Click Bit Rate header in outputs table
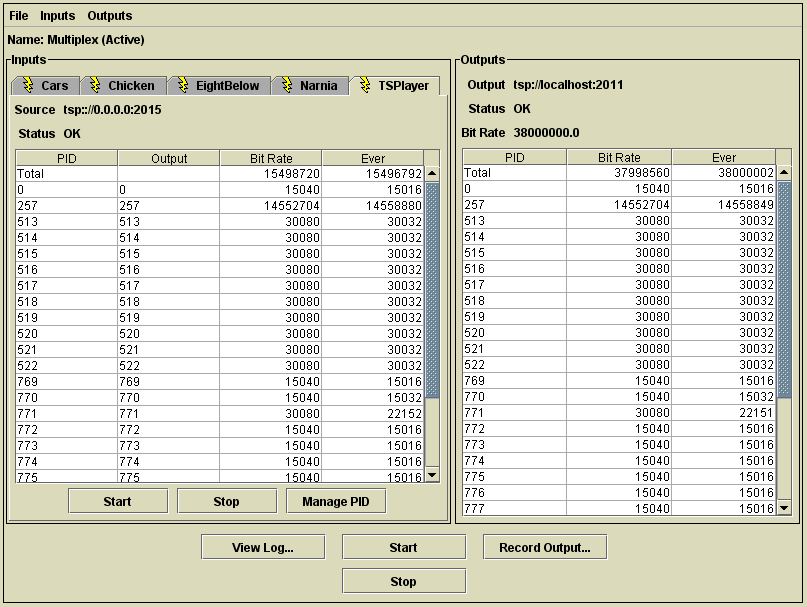This screenshot has width=807, height=607. (619, 157)
